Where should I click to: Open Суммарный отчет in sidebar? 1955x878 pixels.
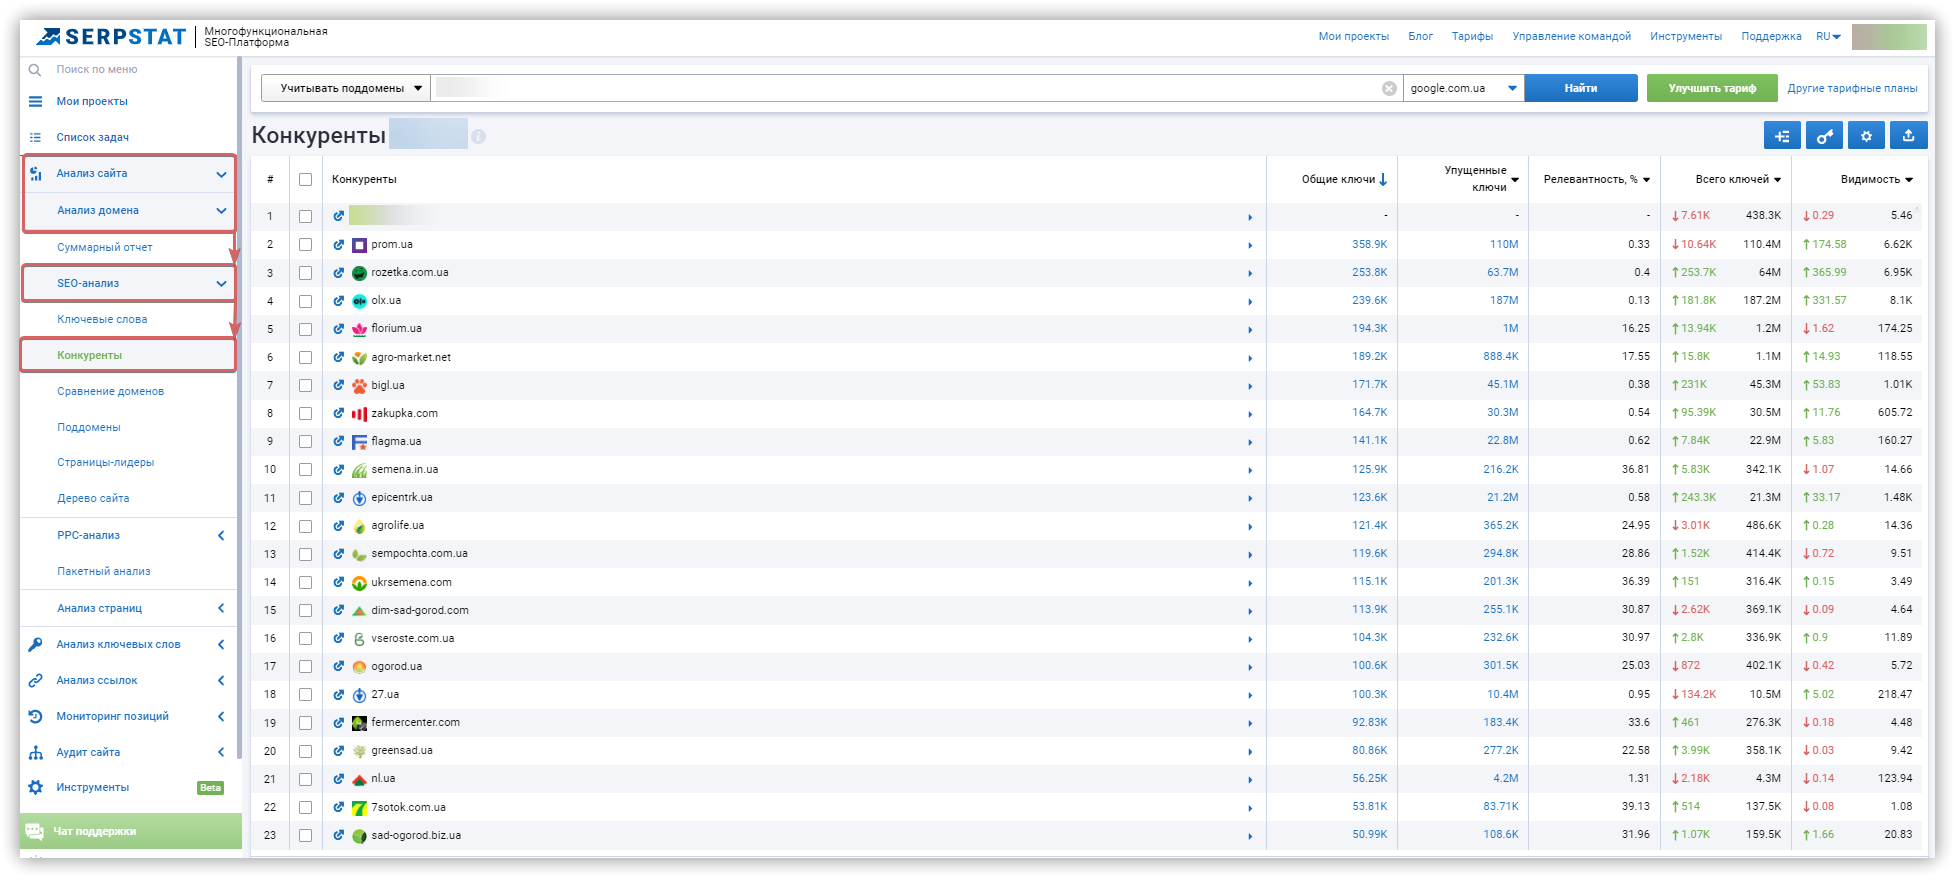pyautogui.click(x=104, y=247)
